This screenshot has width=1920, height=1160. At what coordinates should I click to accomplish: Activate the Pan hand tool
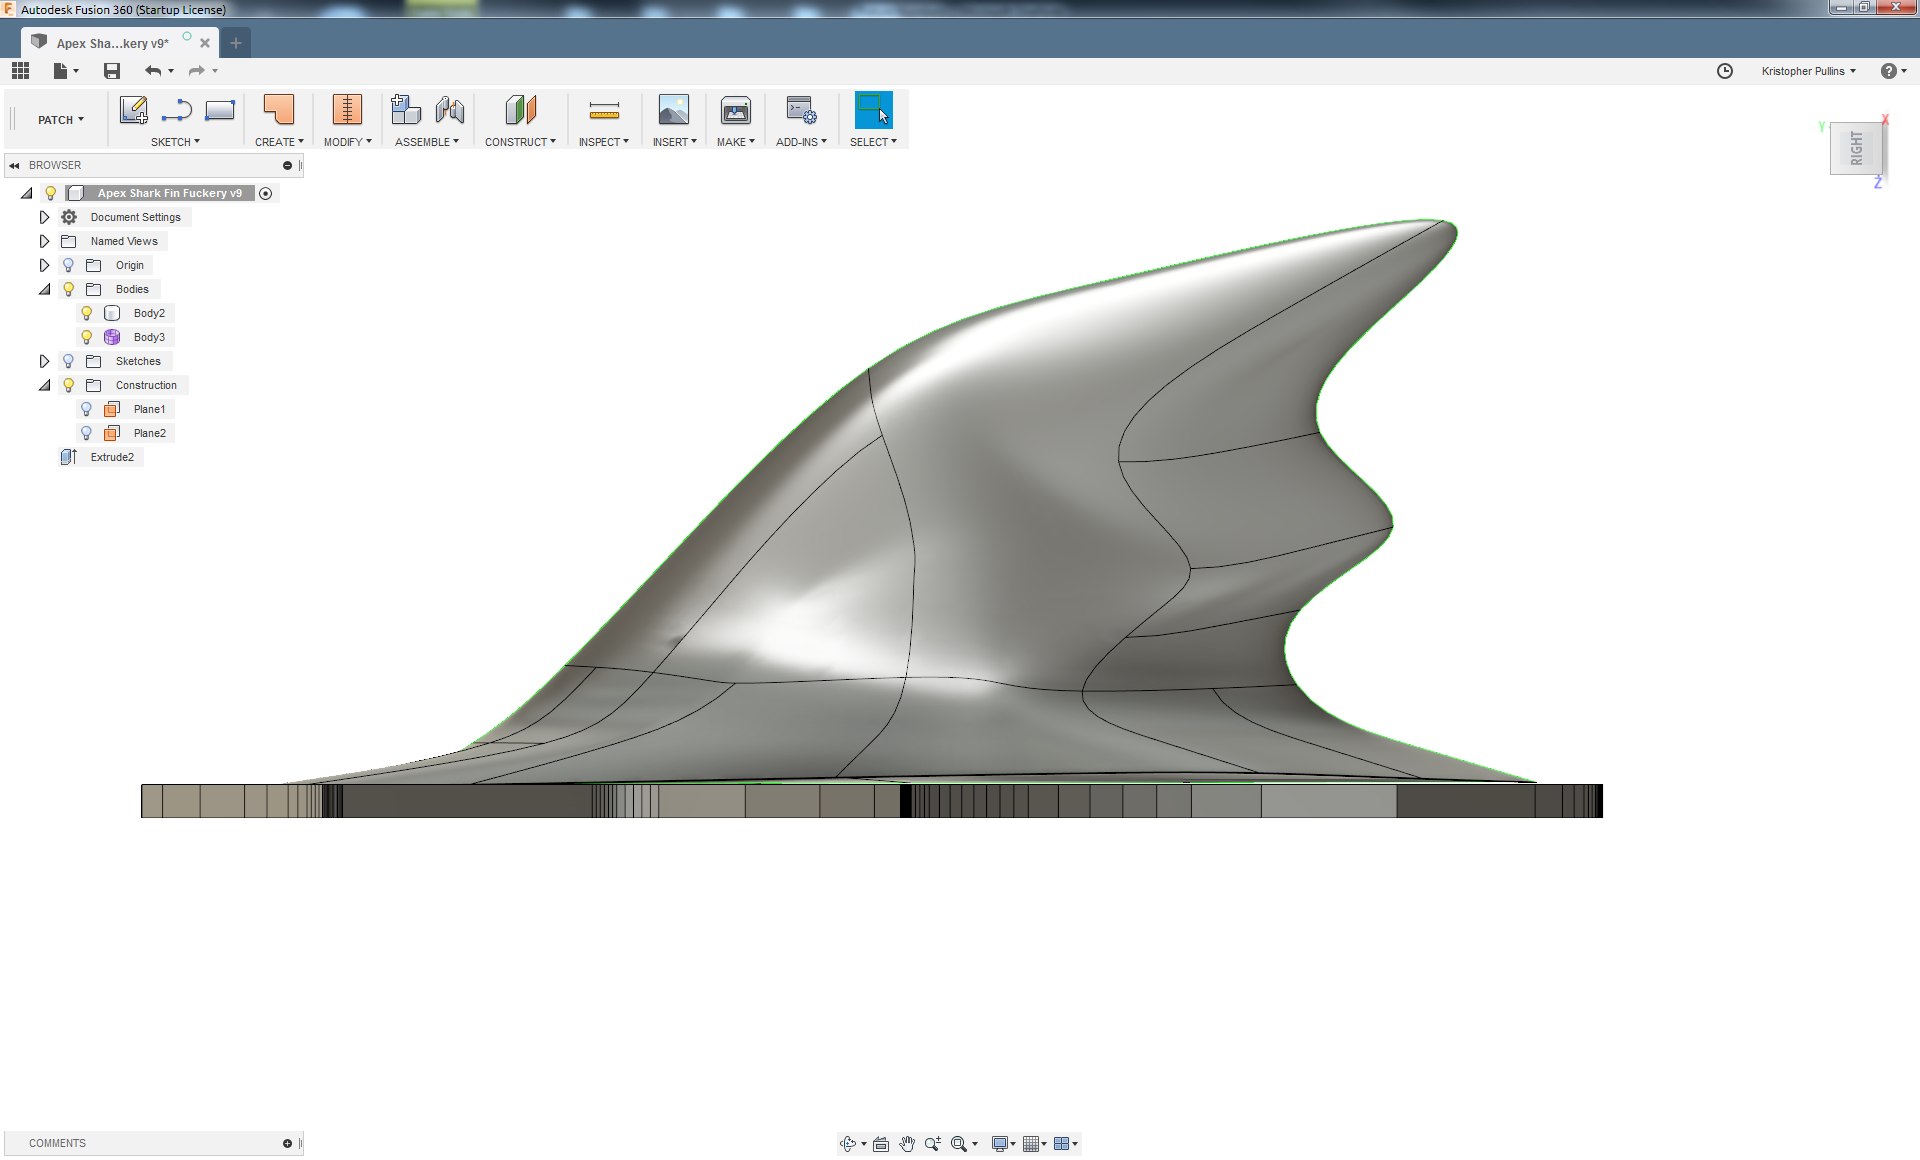pos(907,1143)
